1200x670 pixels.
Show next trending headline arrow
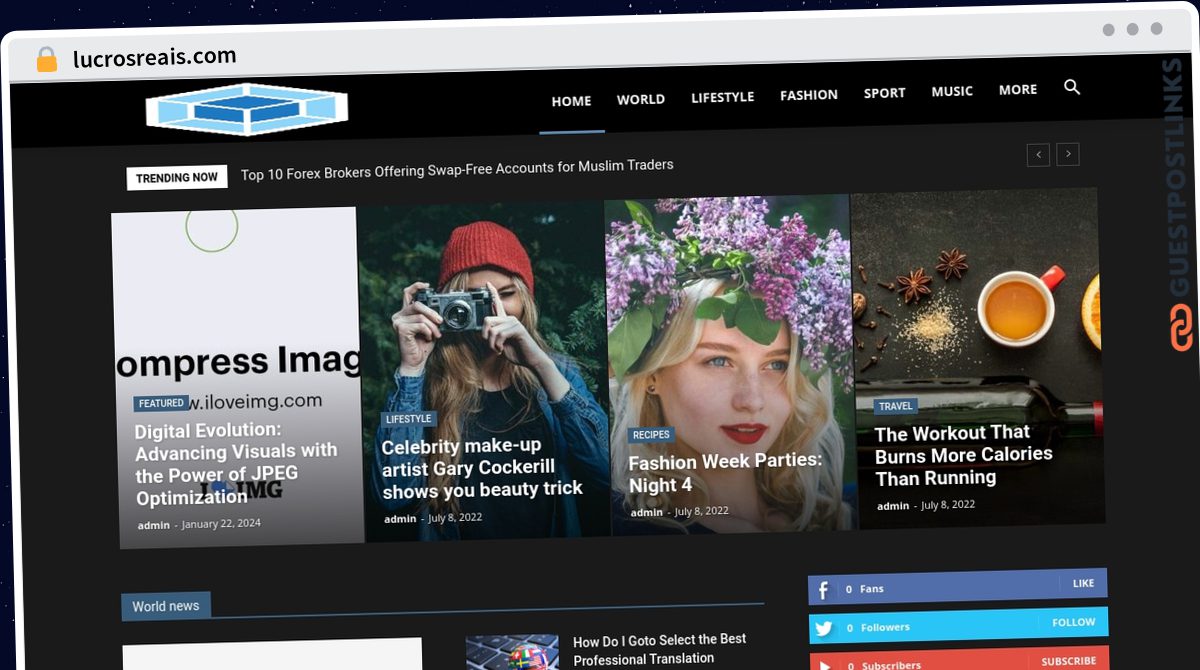point(1068,154)
